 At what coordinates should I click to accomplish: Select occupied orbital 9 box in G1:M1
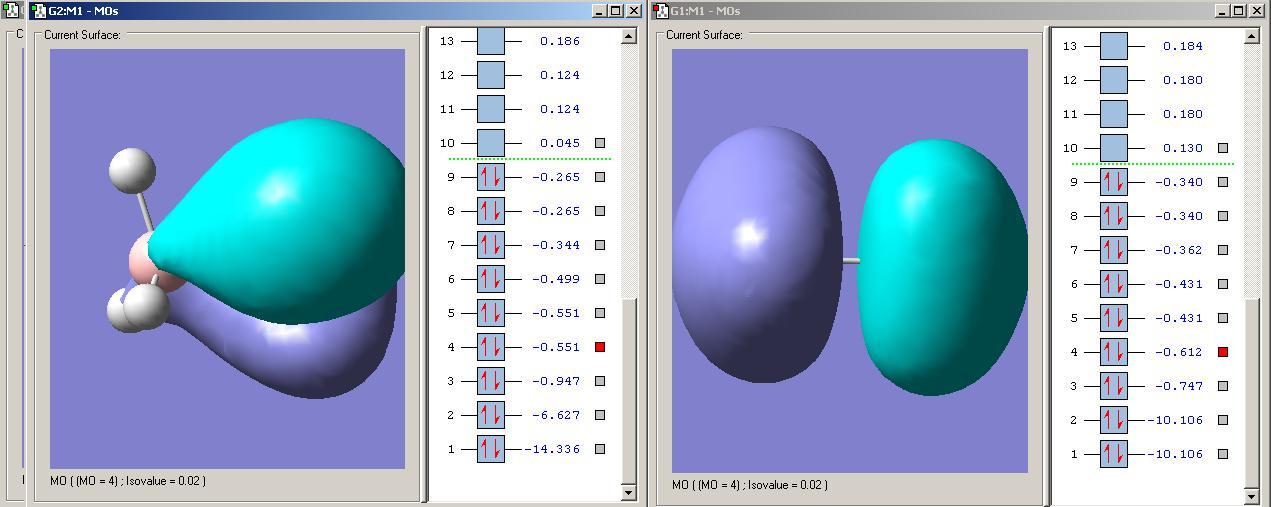1114,182
